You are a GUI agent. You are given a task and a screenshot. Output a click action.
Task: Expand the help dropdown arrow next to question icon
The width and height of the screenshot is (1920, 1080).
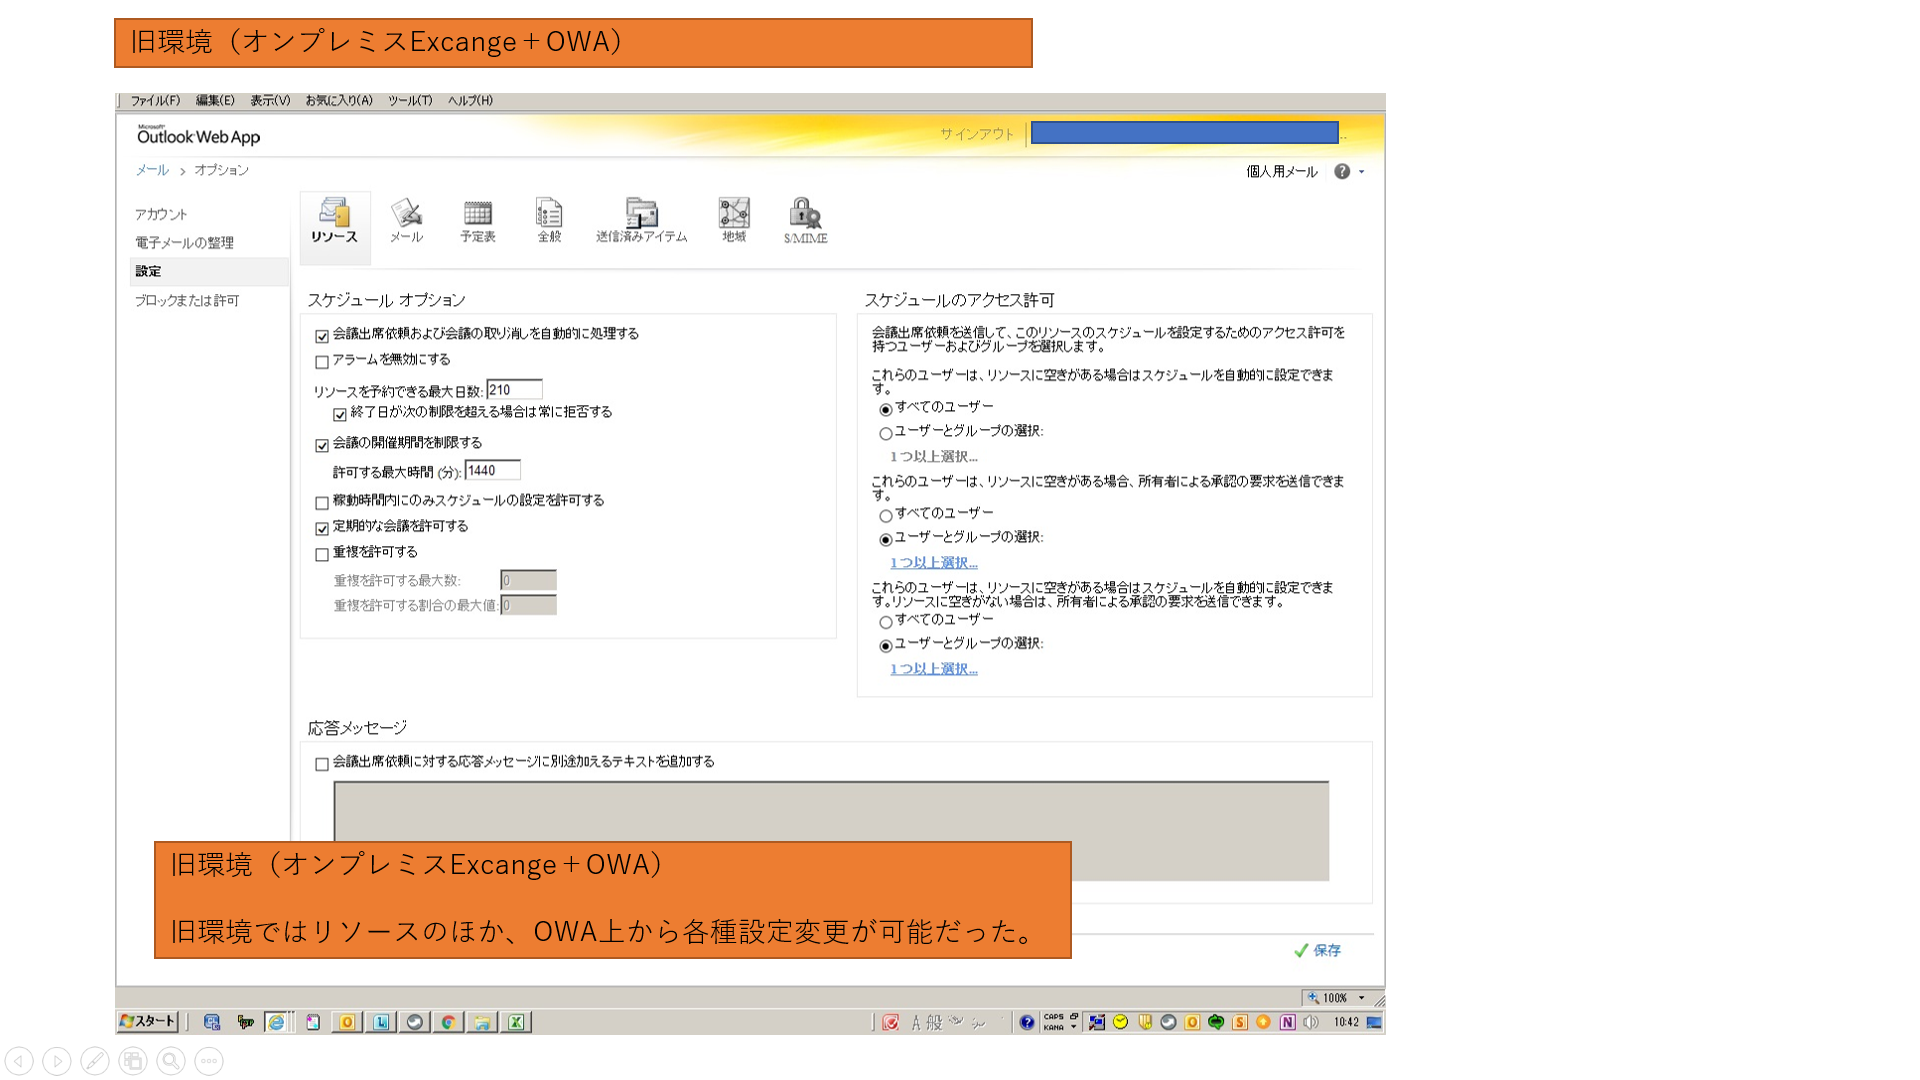(x=1361, y=172)
